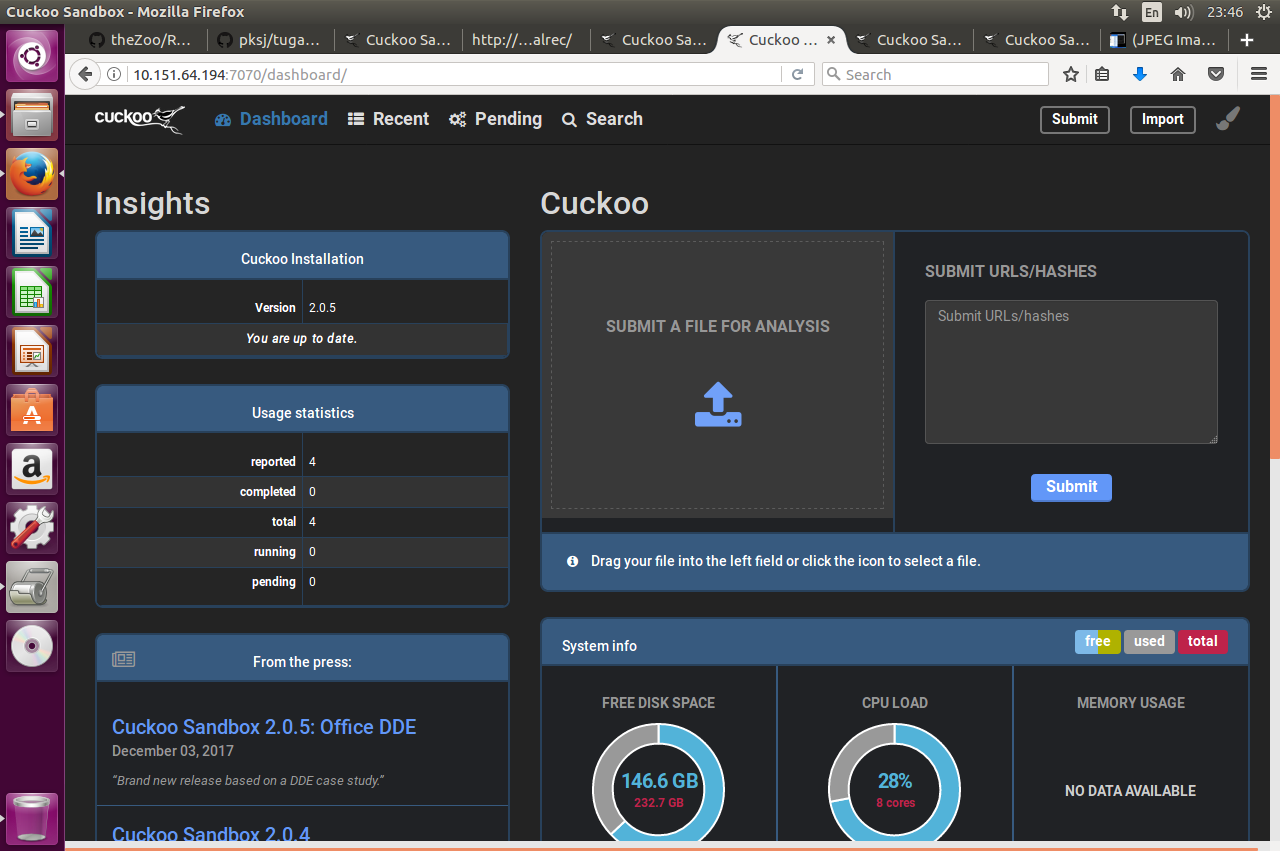Open the Firefox hamburger menu
This screenshot has width=1280, height=851.
click(1259, 74)
